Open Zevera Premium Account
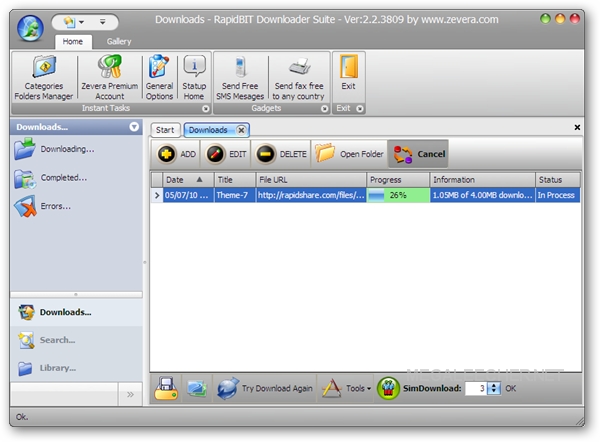600x442 pixels. coord(109,78)
